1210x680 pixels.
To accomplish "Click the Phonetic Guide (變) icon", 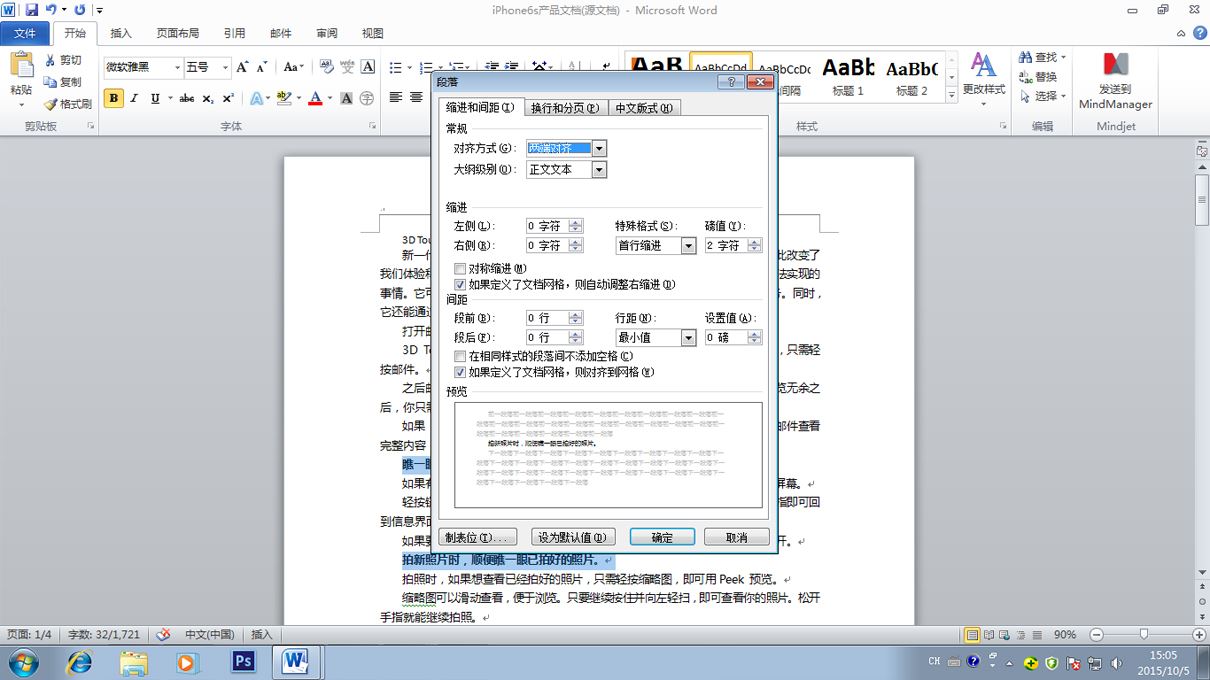I will point(347,67).
